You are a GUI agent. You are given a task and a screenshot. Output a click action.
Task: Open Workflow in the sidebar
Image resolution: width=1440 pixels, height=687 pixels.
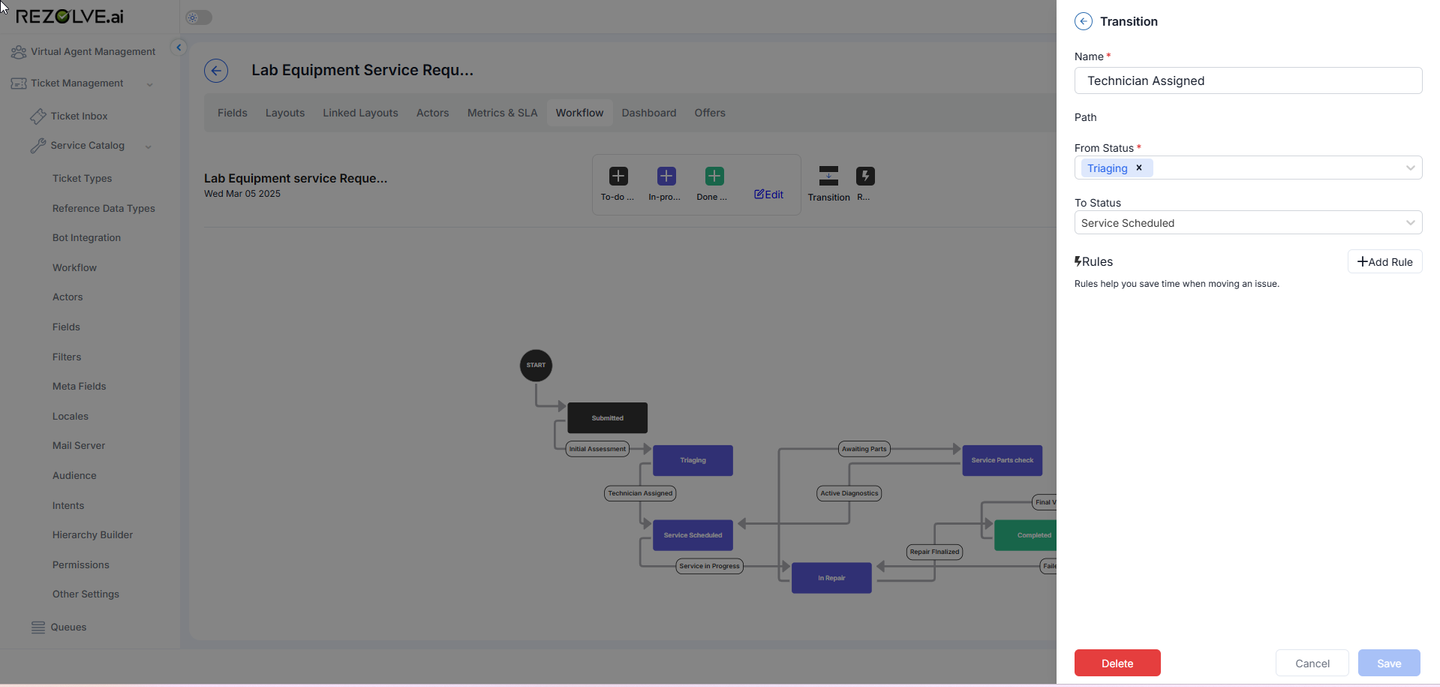75,268
